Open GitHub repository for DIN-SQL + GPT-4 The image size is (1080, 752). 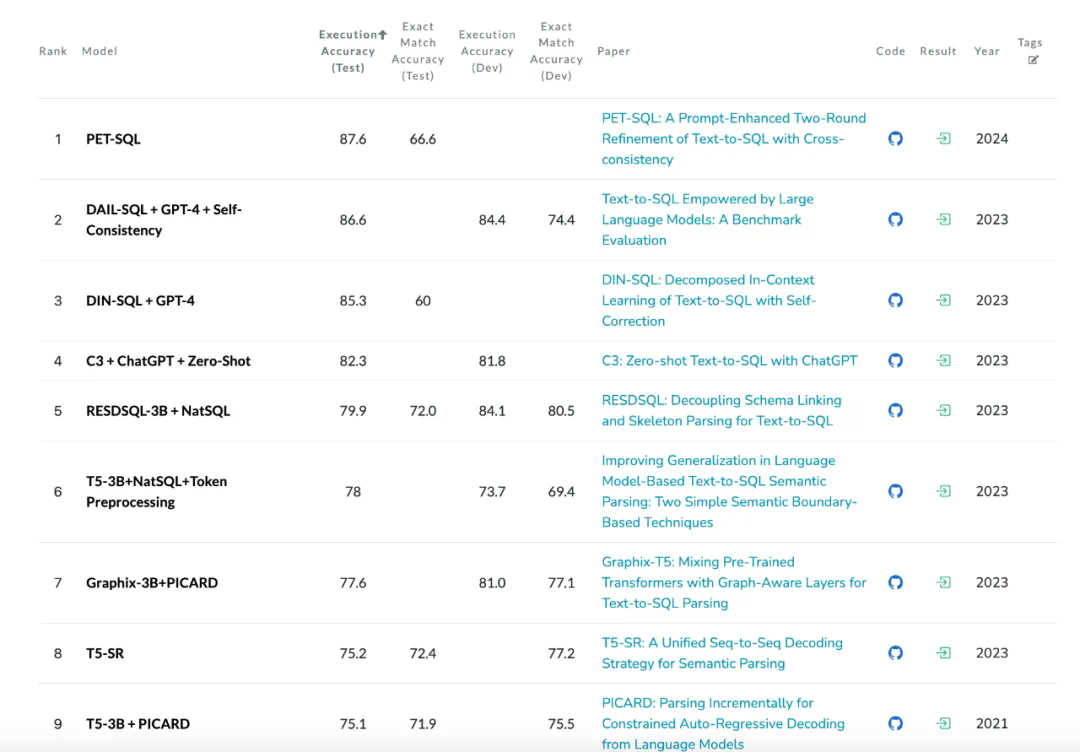[x=895, y=300]
